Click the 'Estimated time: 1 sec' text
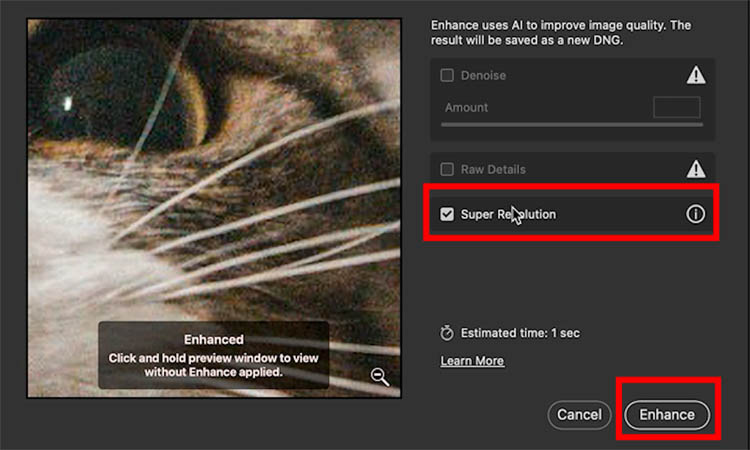 (520, 333)
